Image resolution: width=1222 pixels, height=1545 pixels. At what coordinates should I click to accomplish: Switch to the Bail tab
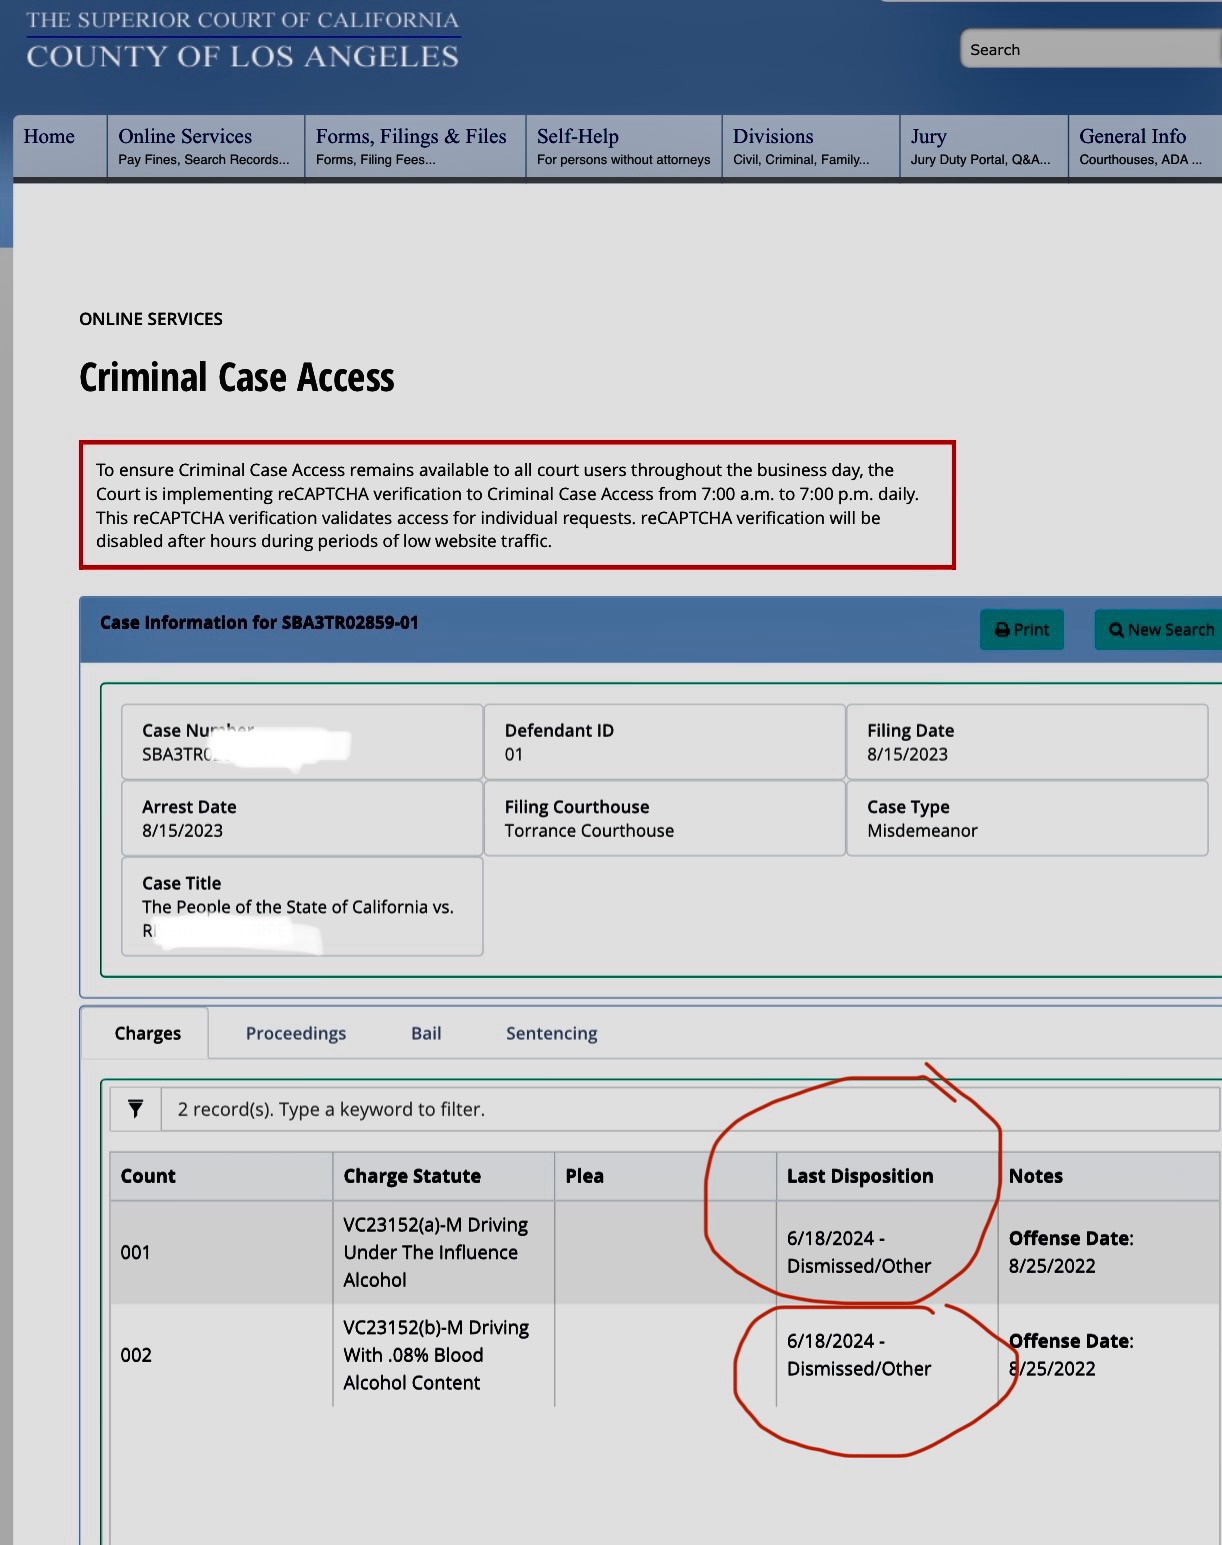click(x=425, y=1033)
